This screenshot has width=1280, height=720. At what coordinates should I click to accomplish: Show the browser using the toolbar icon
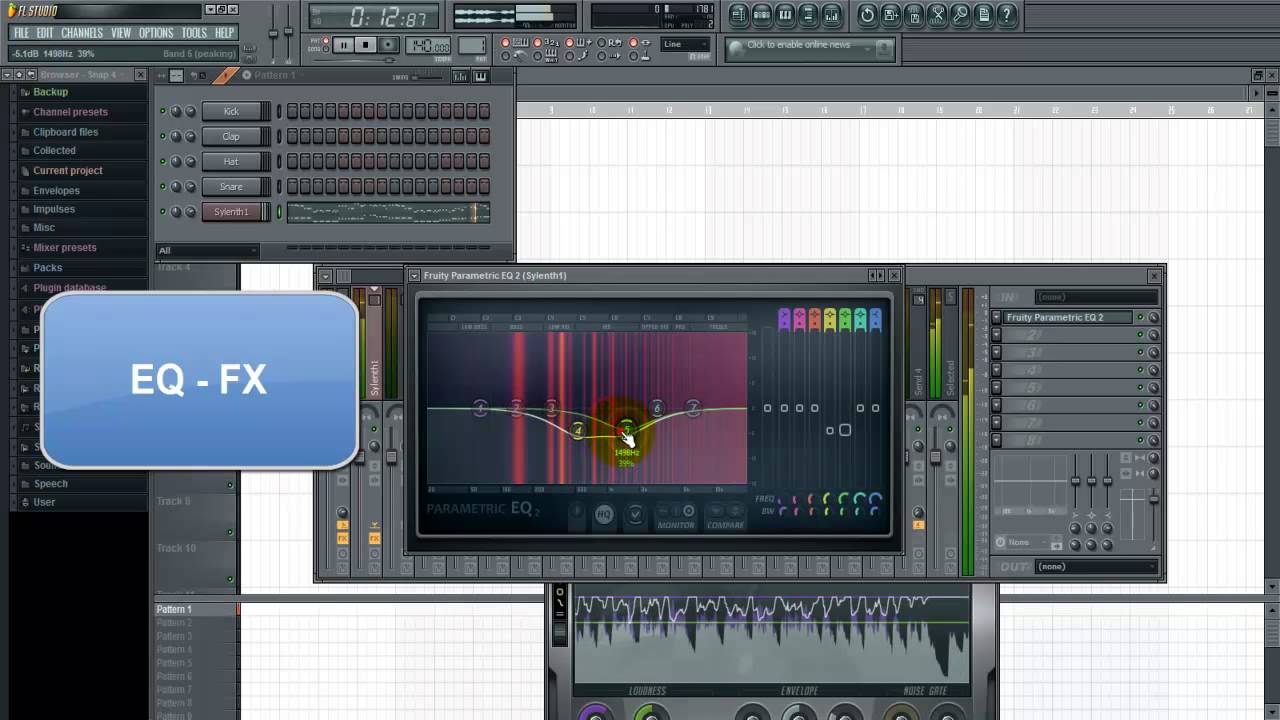tap(809, 14)
